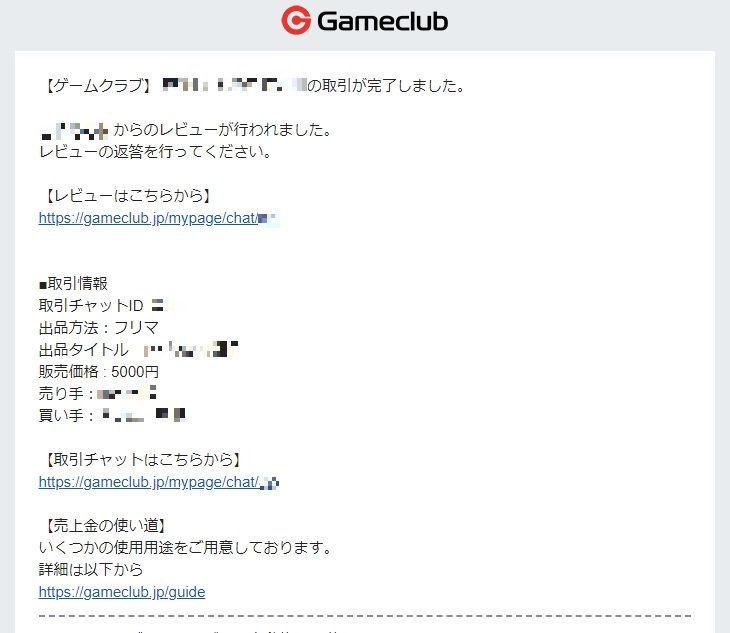The width and height of the screenshot is (730, 633).
Task: Click the 出品方法：フリマ line
Action: [x=99, y=328]
